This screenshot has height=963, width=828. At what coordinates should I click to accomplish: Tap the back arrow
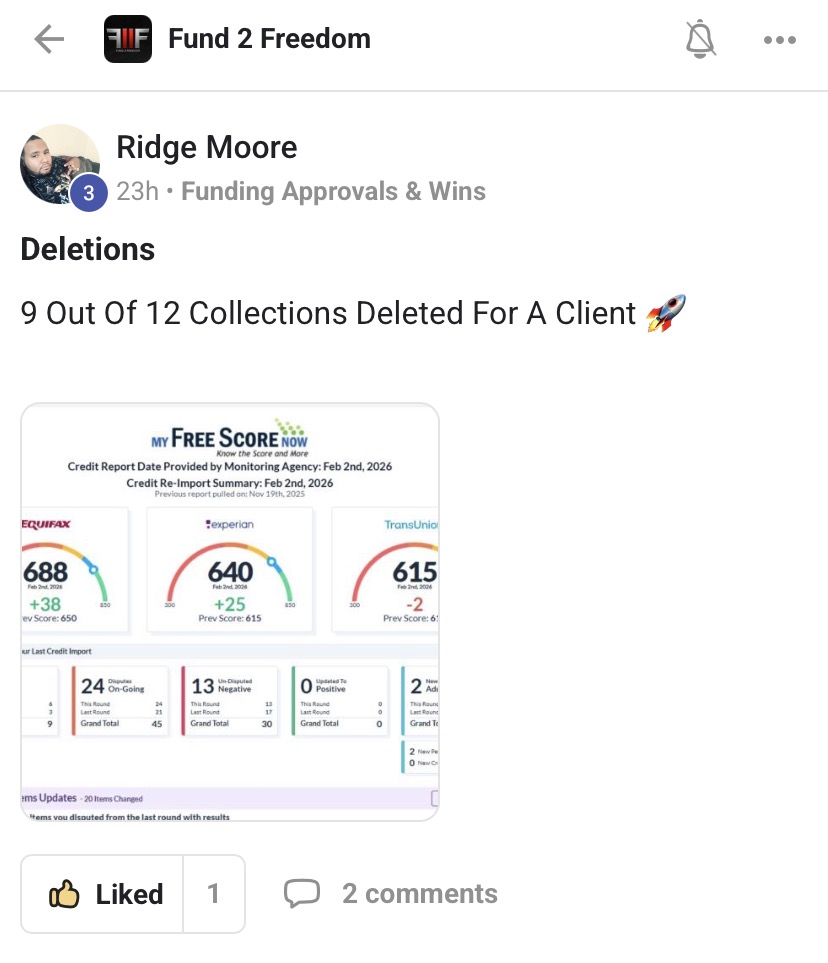(x=48, y=40)
